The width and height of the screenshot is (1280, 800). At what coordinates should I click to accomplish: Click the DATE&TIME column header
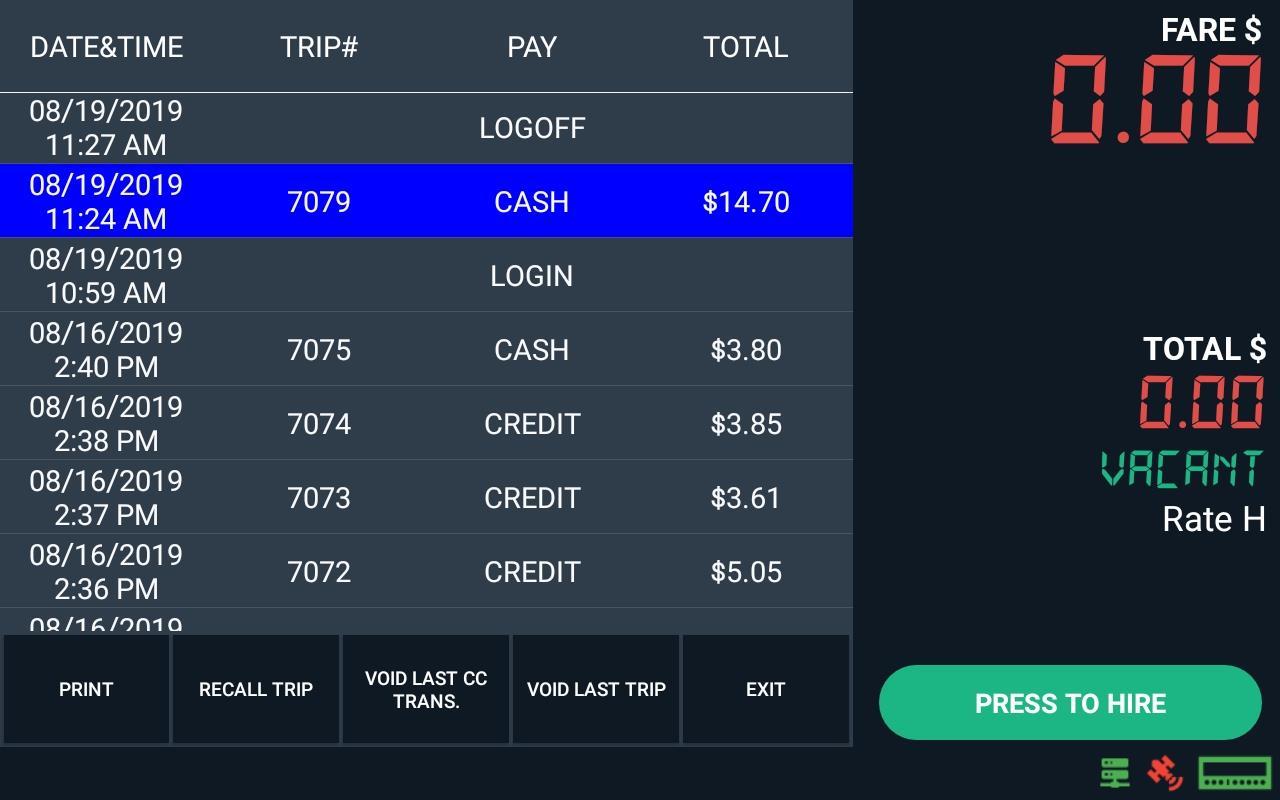coord(107,47)
